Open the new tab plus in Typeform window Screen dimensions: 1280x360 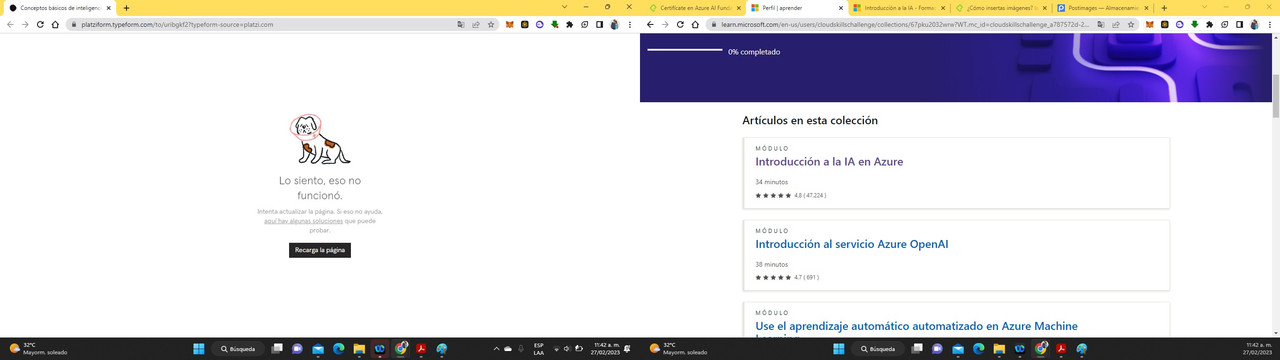(x=126, y=8)
